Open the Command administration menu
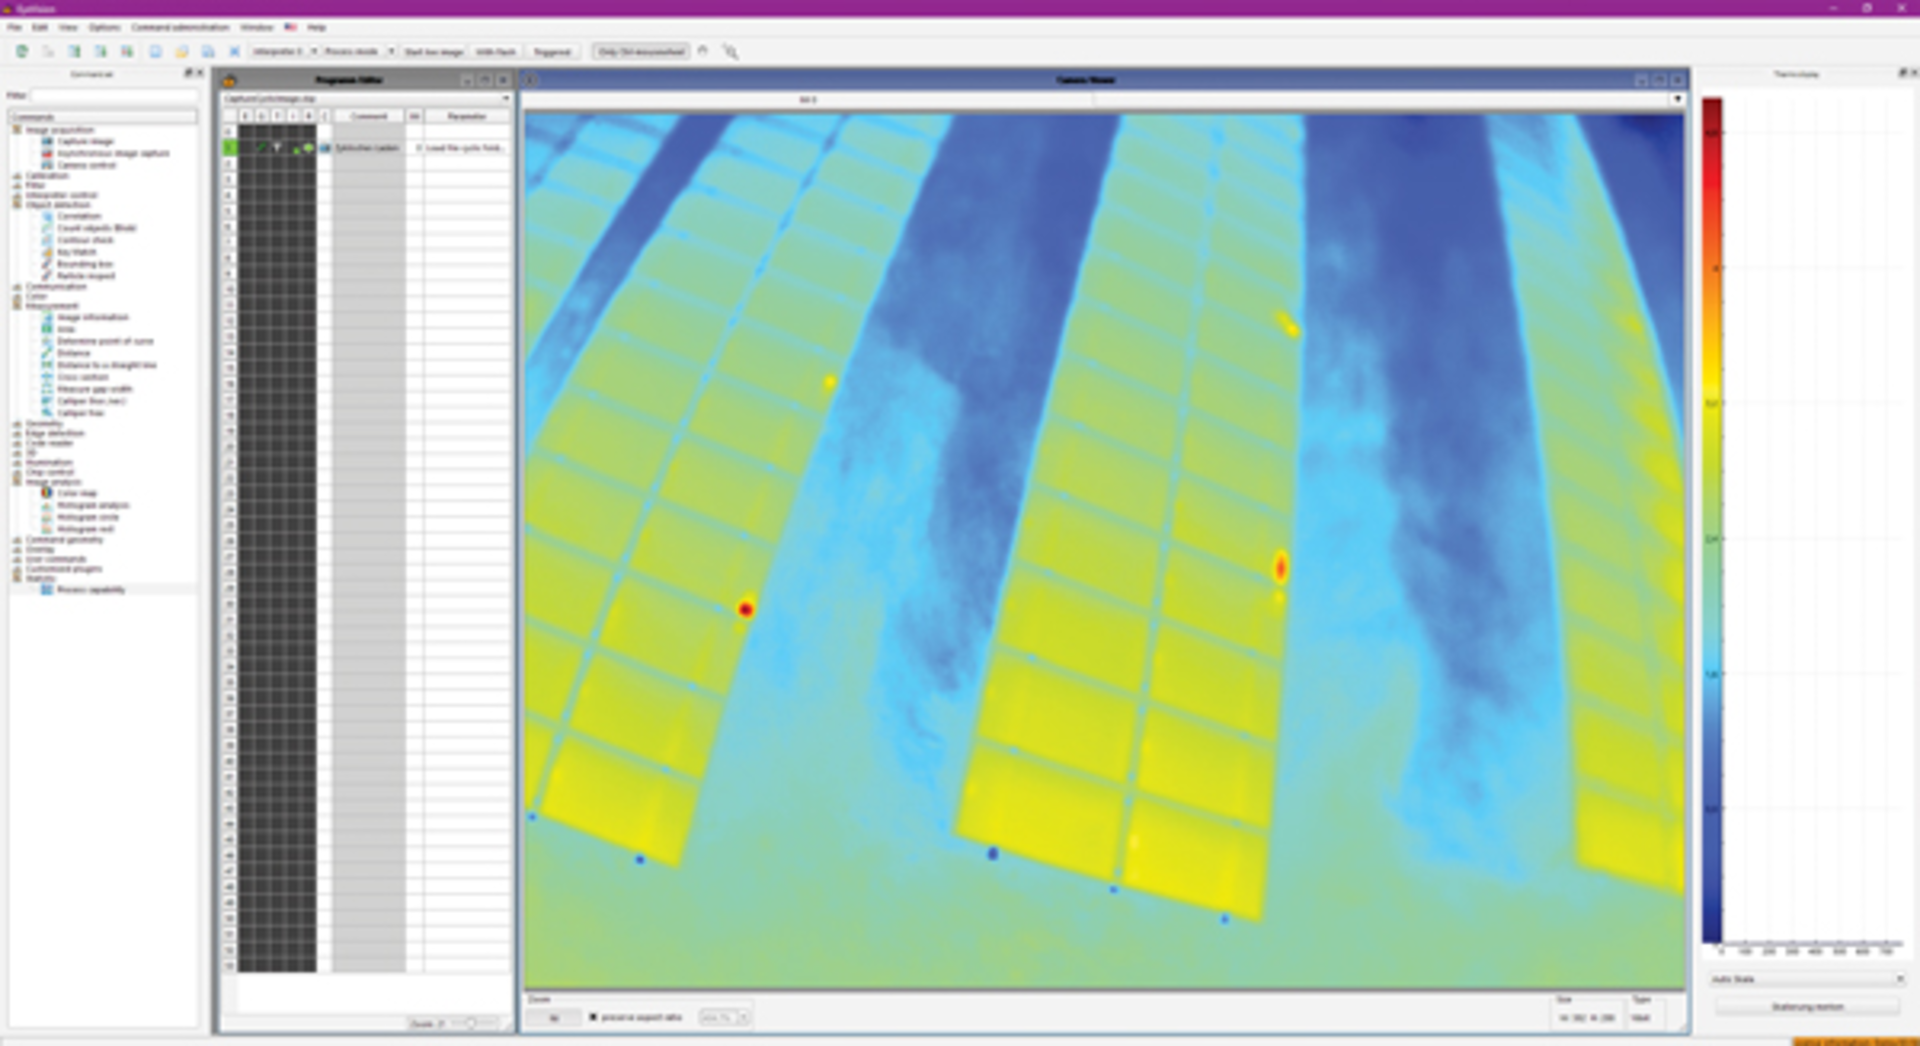This screenshot has height=1046, width=1920. 180,27
